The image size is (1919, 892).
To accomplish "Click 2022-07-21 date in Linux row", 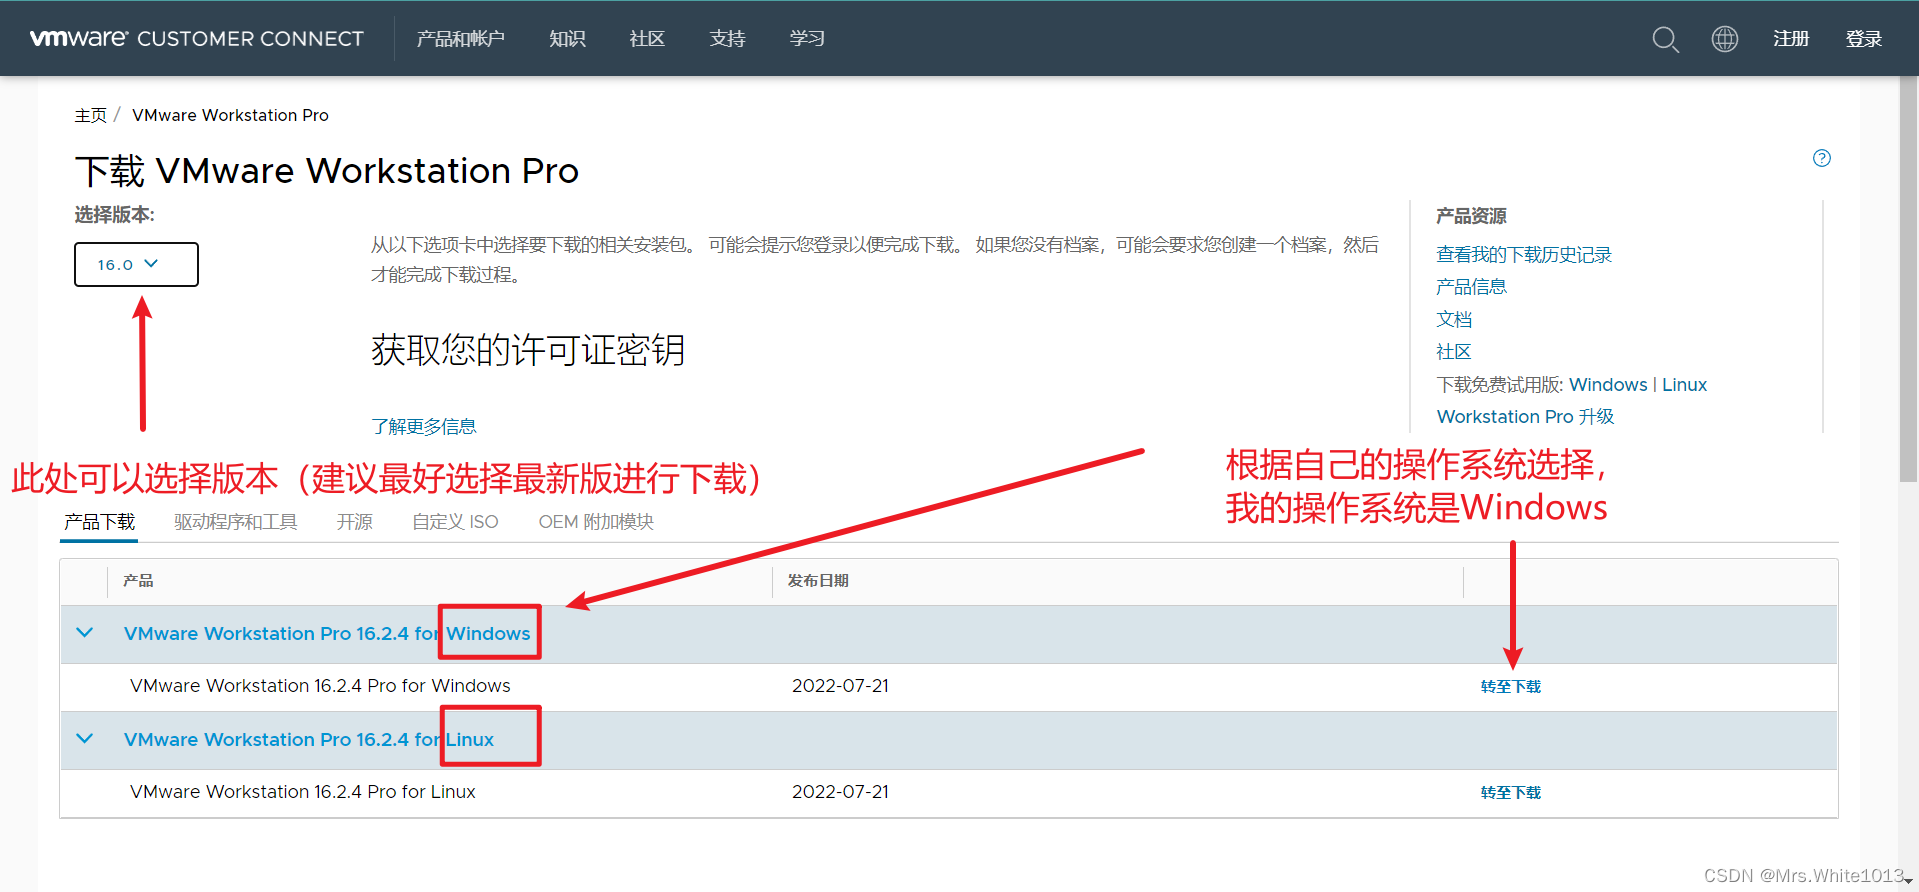I will [840, 792].
